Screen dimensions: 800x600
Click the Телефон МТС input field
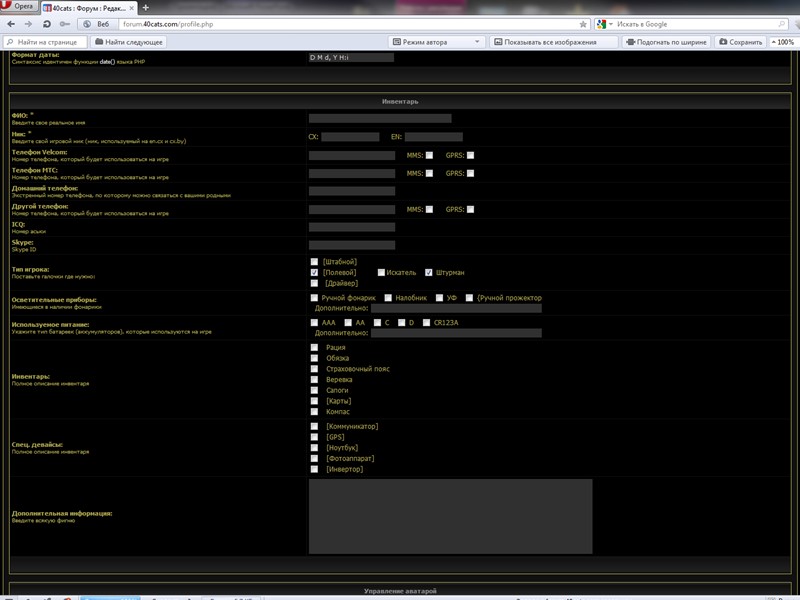[352, 173]
